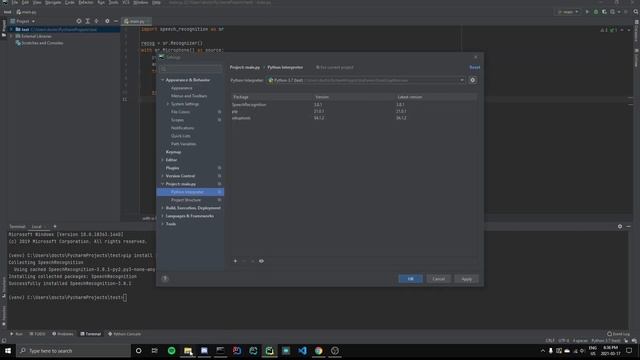Toggle show early releases eye icon

261,261
